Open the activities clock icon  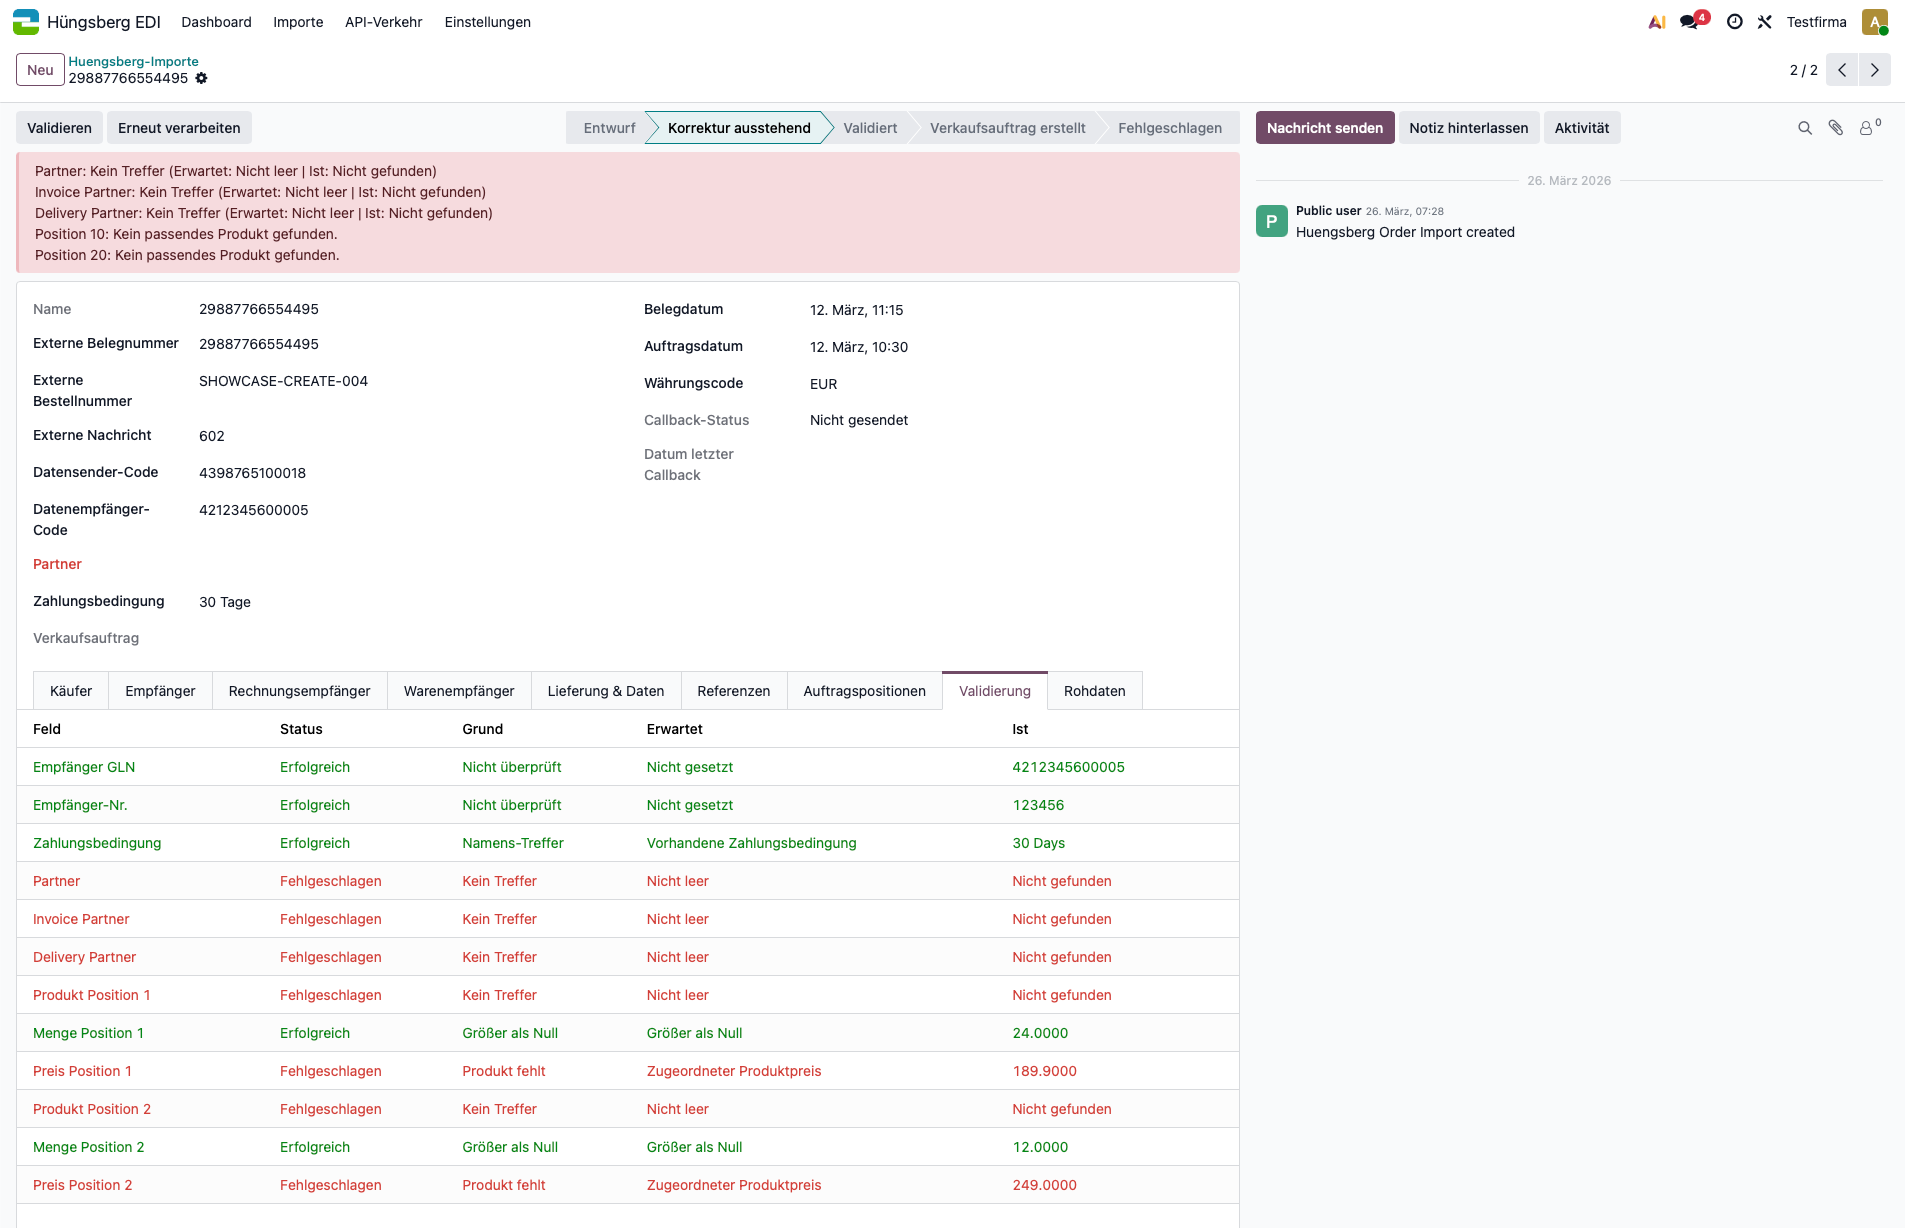(1735, 22)
